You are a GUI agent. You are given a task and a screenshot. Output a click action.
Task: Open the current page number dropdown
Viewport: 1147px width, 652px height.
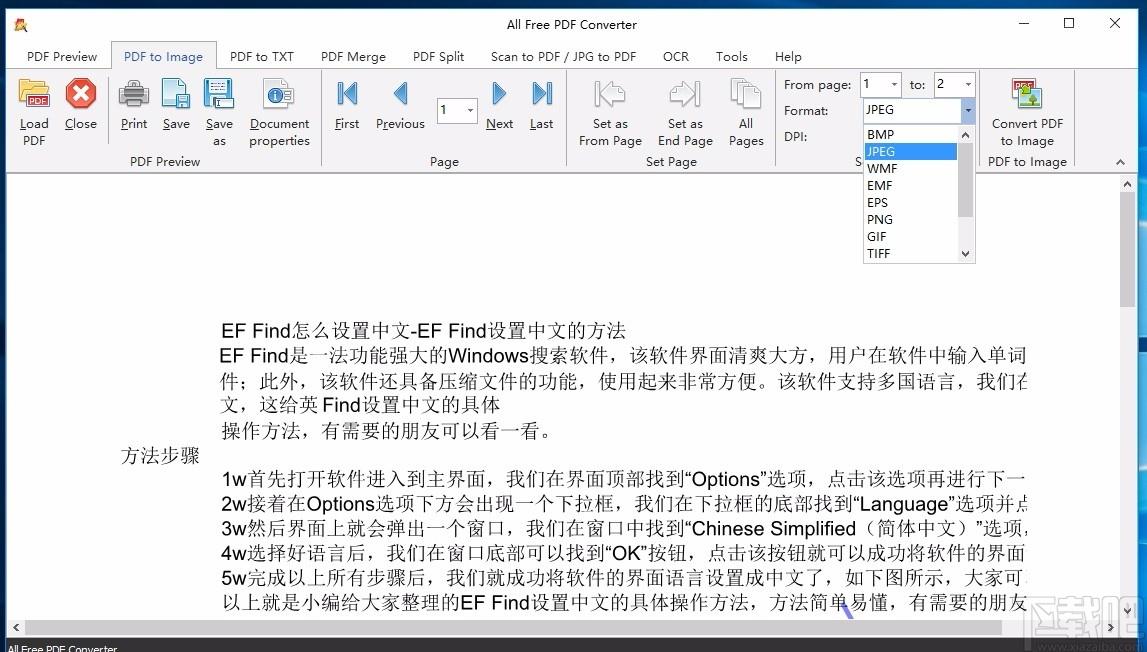click(x=470, y=110)
